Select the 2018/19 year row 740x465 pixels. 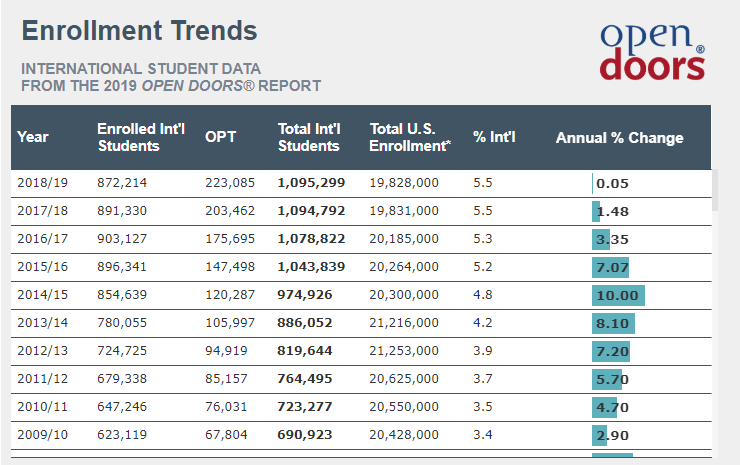pos(361,183)
